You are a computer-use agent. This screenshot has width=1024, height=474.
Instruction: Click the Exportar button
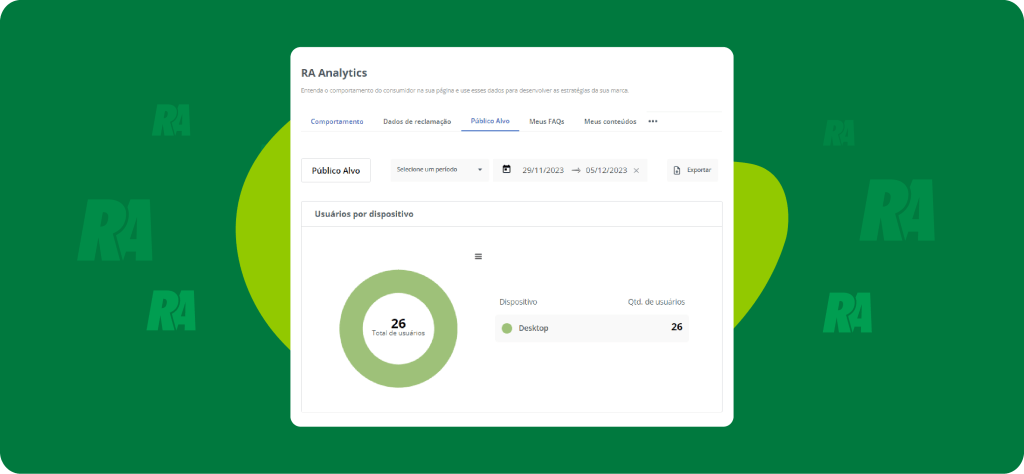coord(692,170)
